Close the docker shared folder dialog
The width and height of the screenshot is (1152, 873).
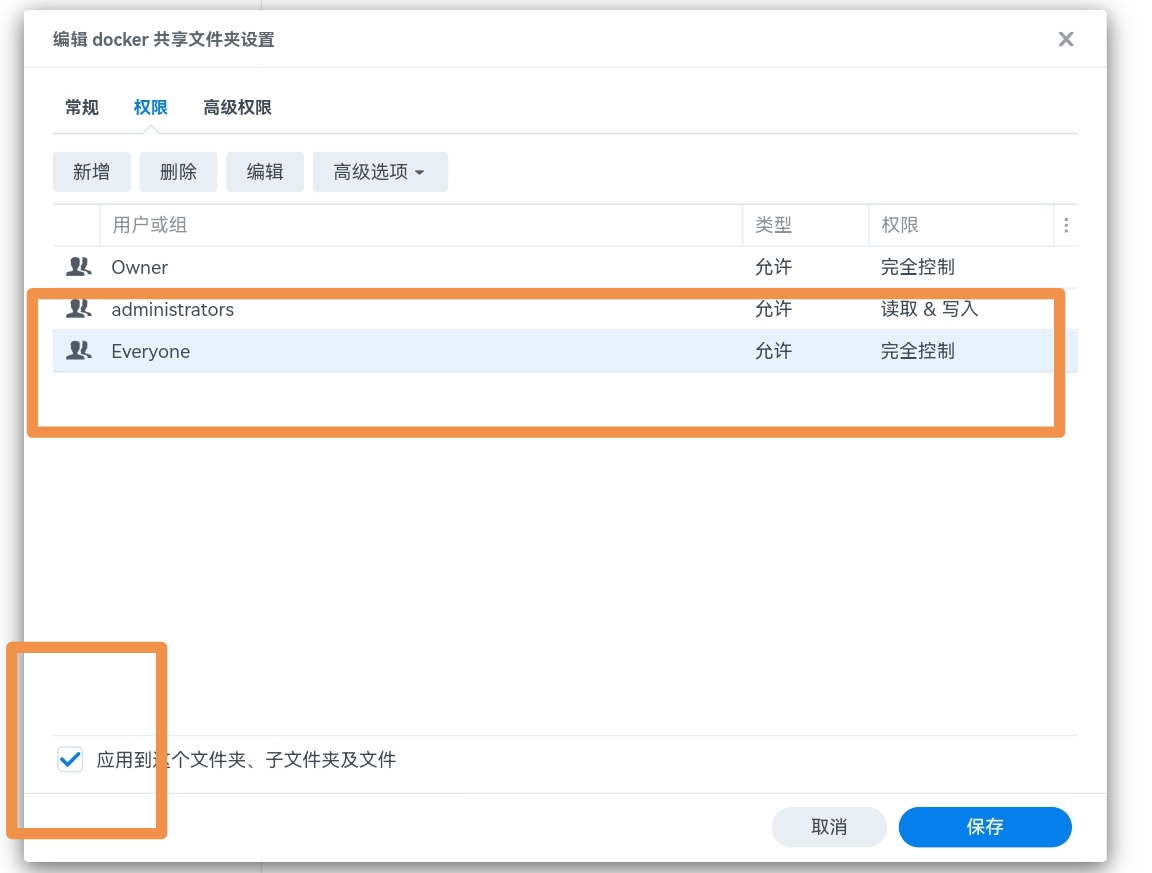[1066, 39]
